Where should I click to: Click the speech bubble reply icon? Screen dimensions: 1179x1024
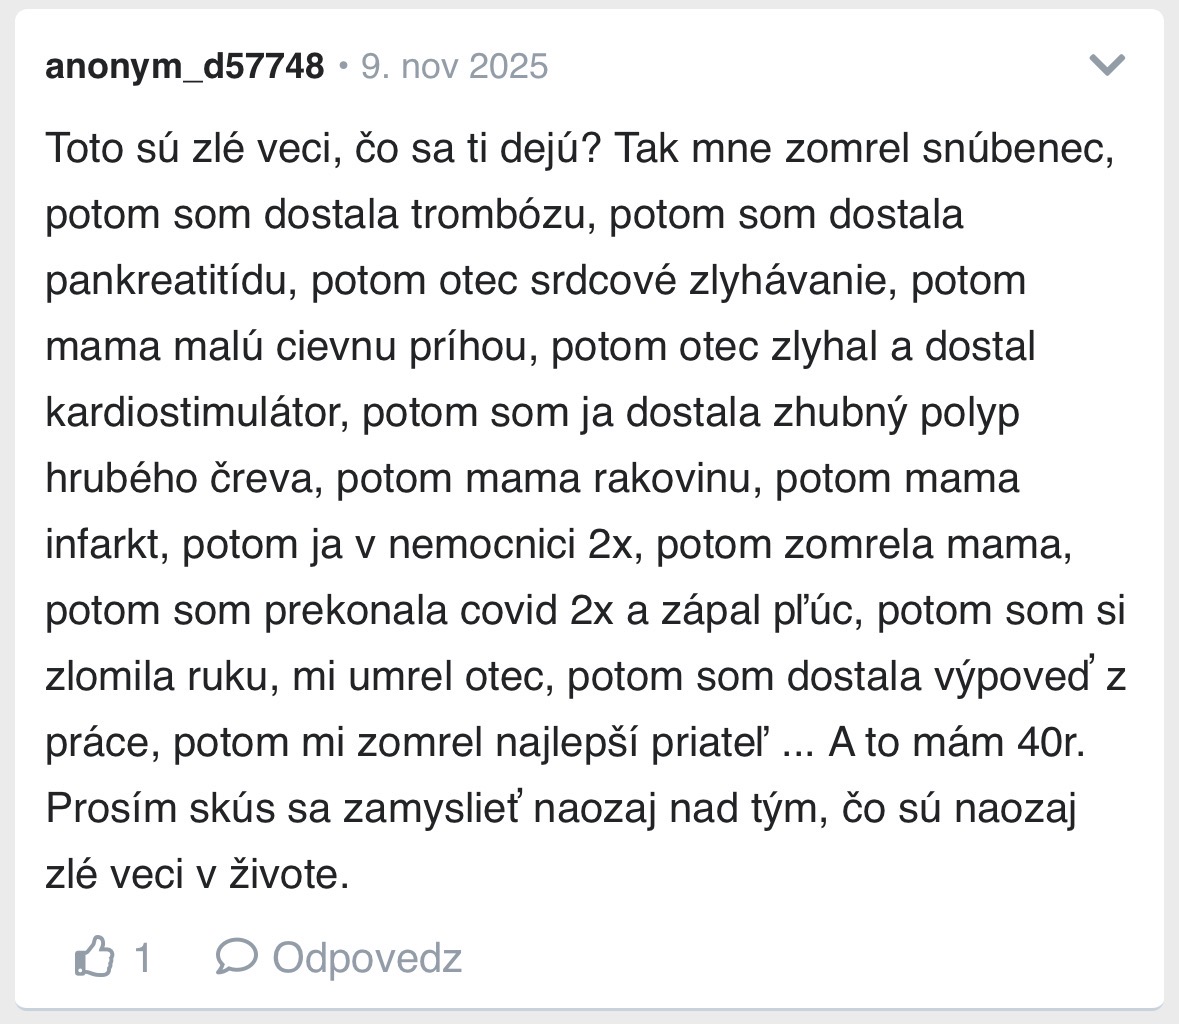(236, 957)
